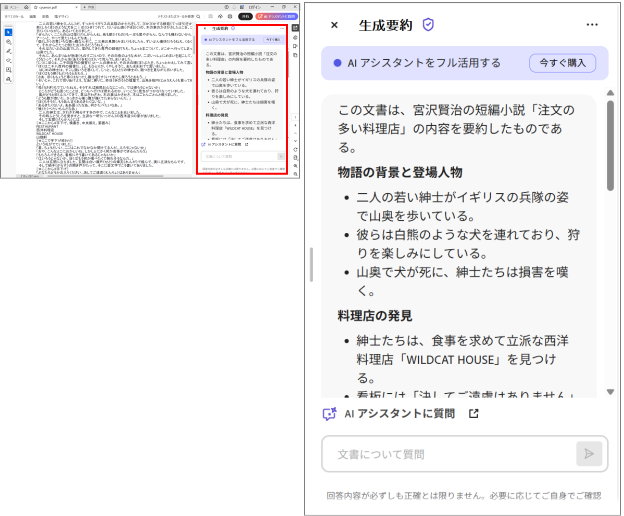Image resolution: width=624 pixels, height=516 pixels.
Task: Click the grip handle on enlarged panel's left edge
Action: [311, 265]
